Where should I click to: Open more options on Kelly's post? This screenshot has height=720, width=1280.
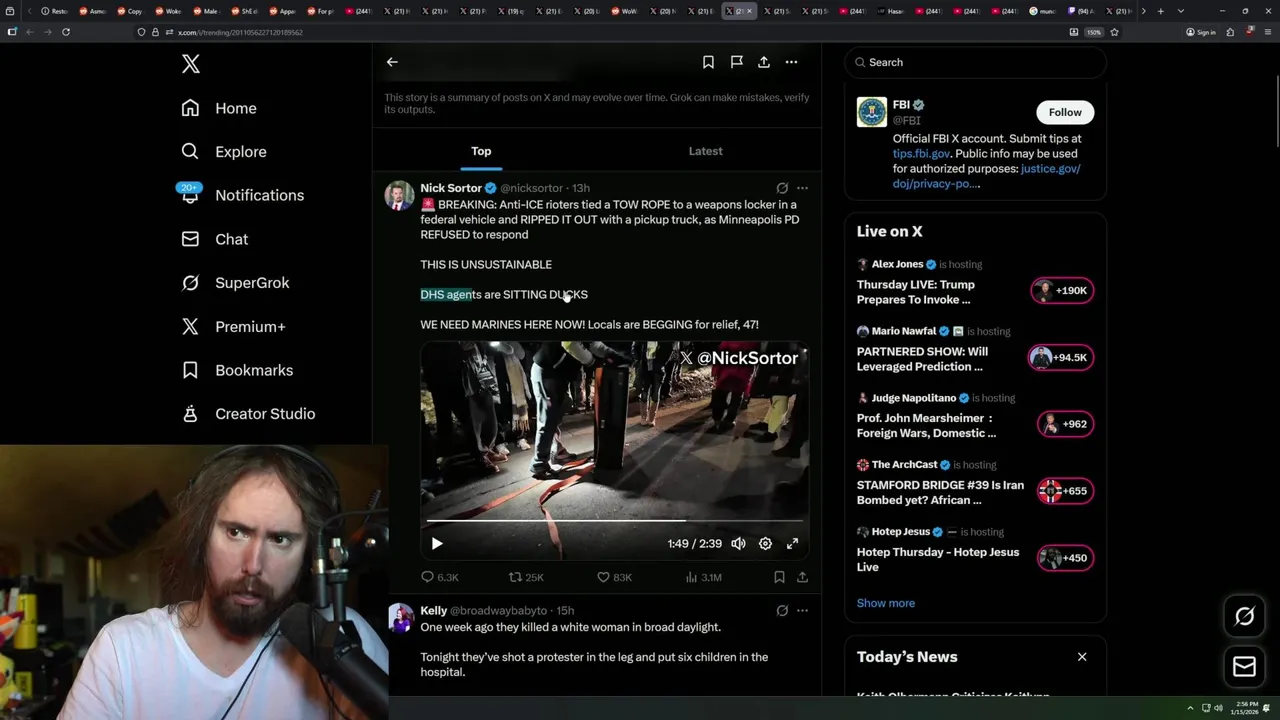[802, 611]
